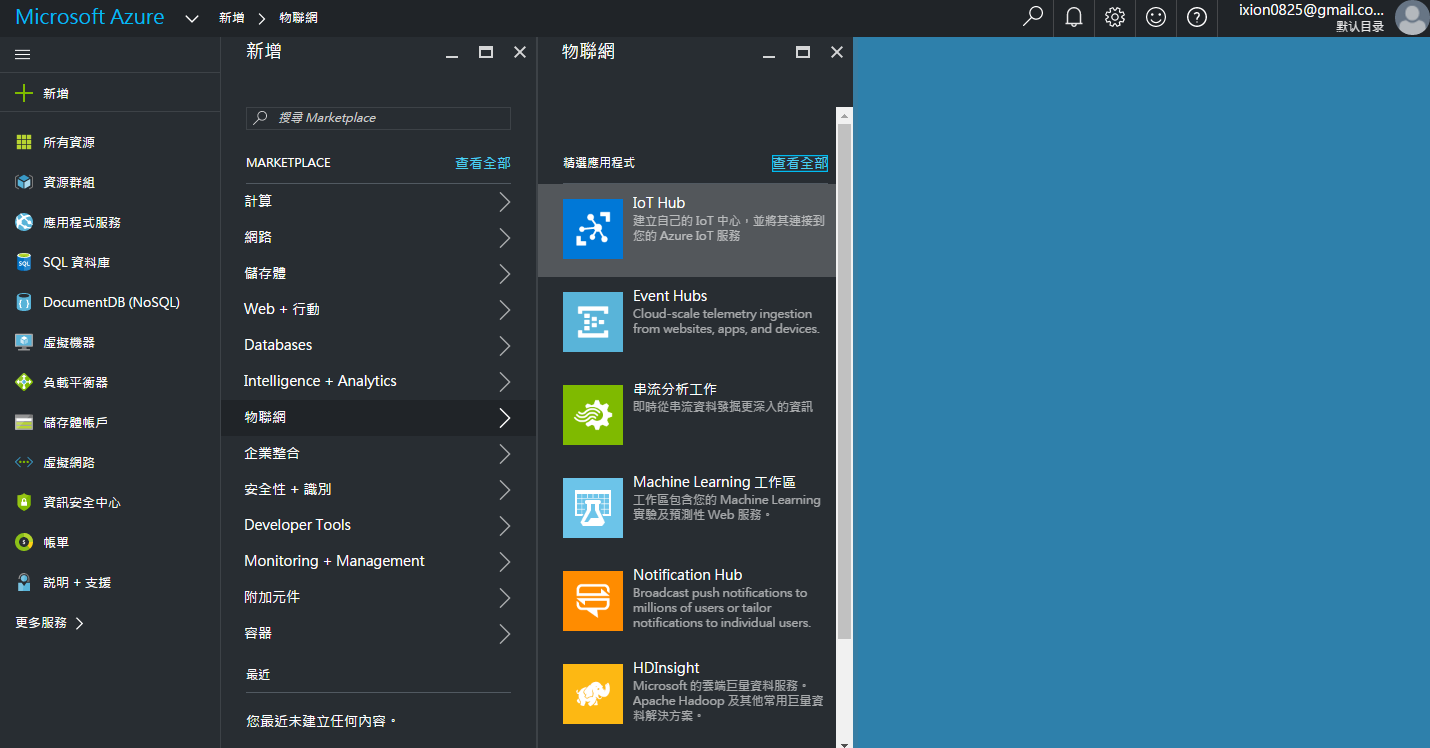Open help question mark icon
This screenshot has width=1430, height=748.
click(x=1197, y=17)
